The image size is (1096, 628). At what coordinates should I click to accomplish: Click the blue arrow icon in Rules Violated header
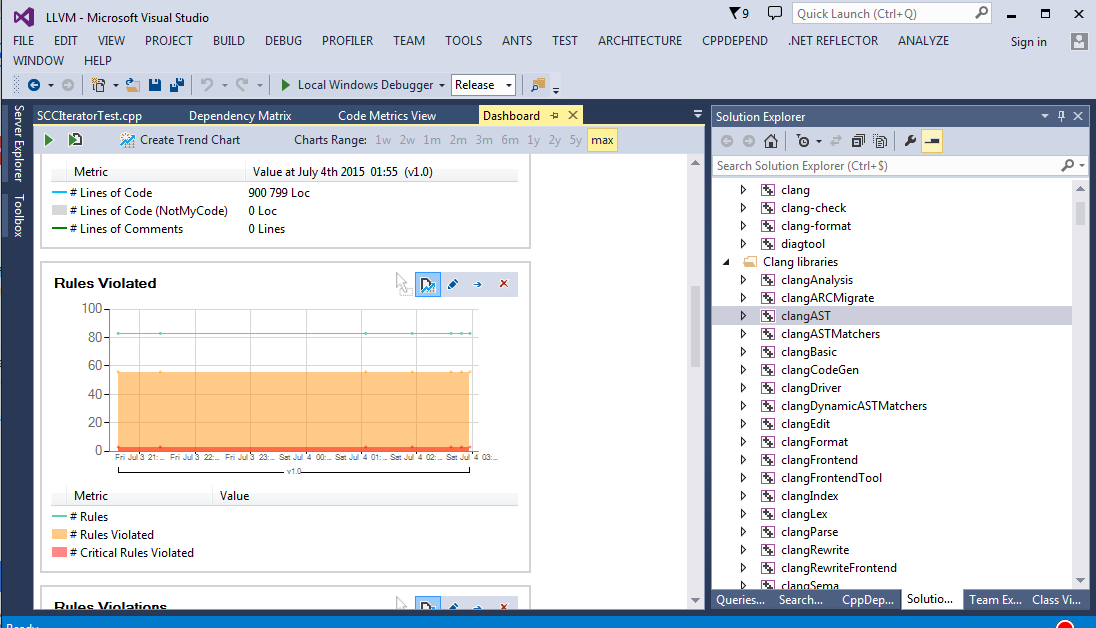(x=477, y=284)
